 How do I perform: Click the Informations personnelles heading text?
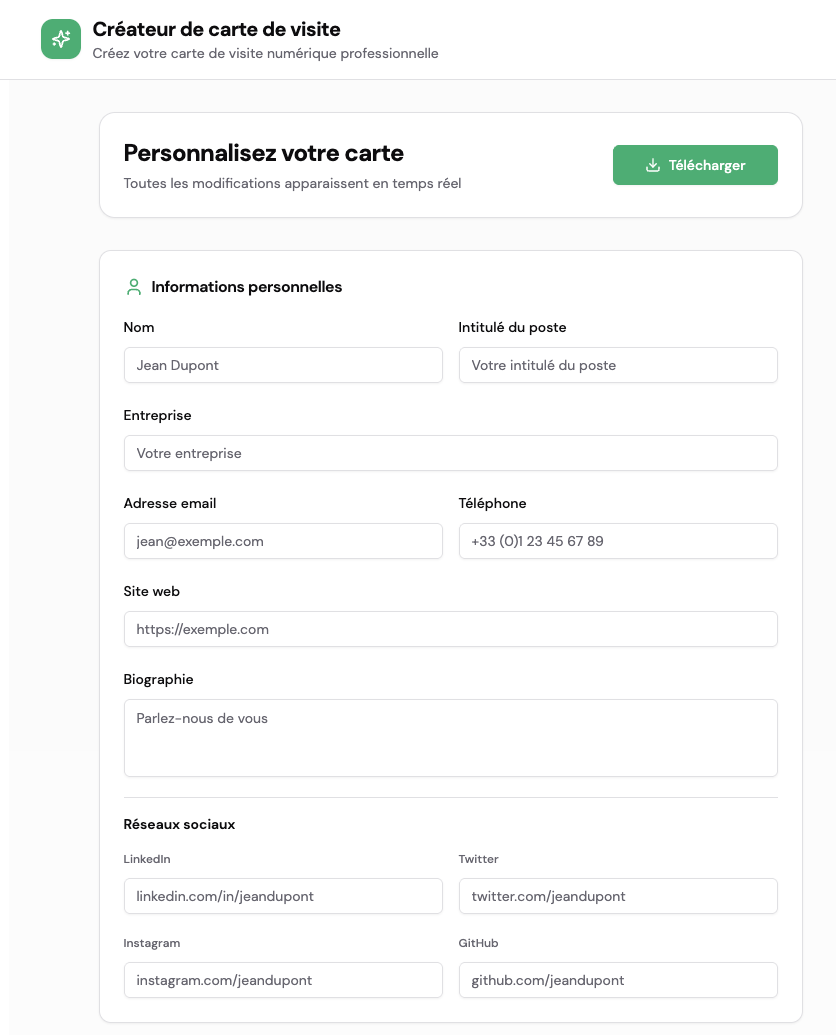pos(247,287)
